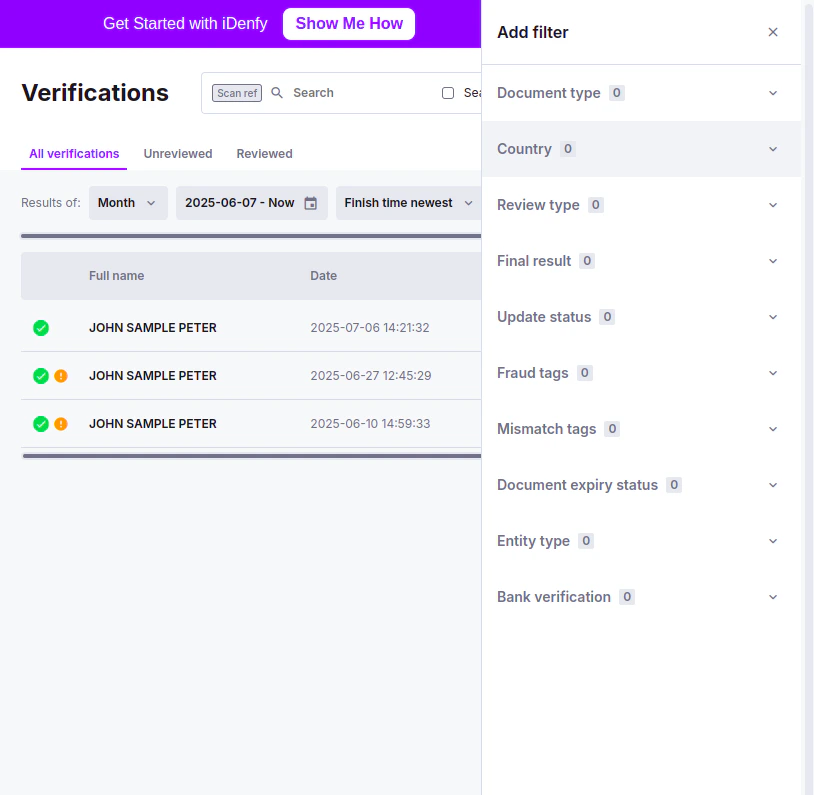The image size is (814, 795).
Task: Close the Add filter panel
Action: click(x=772, y=32)
